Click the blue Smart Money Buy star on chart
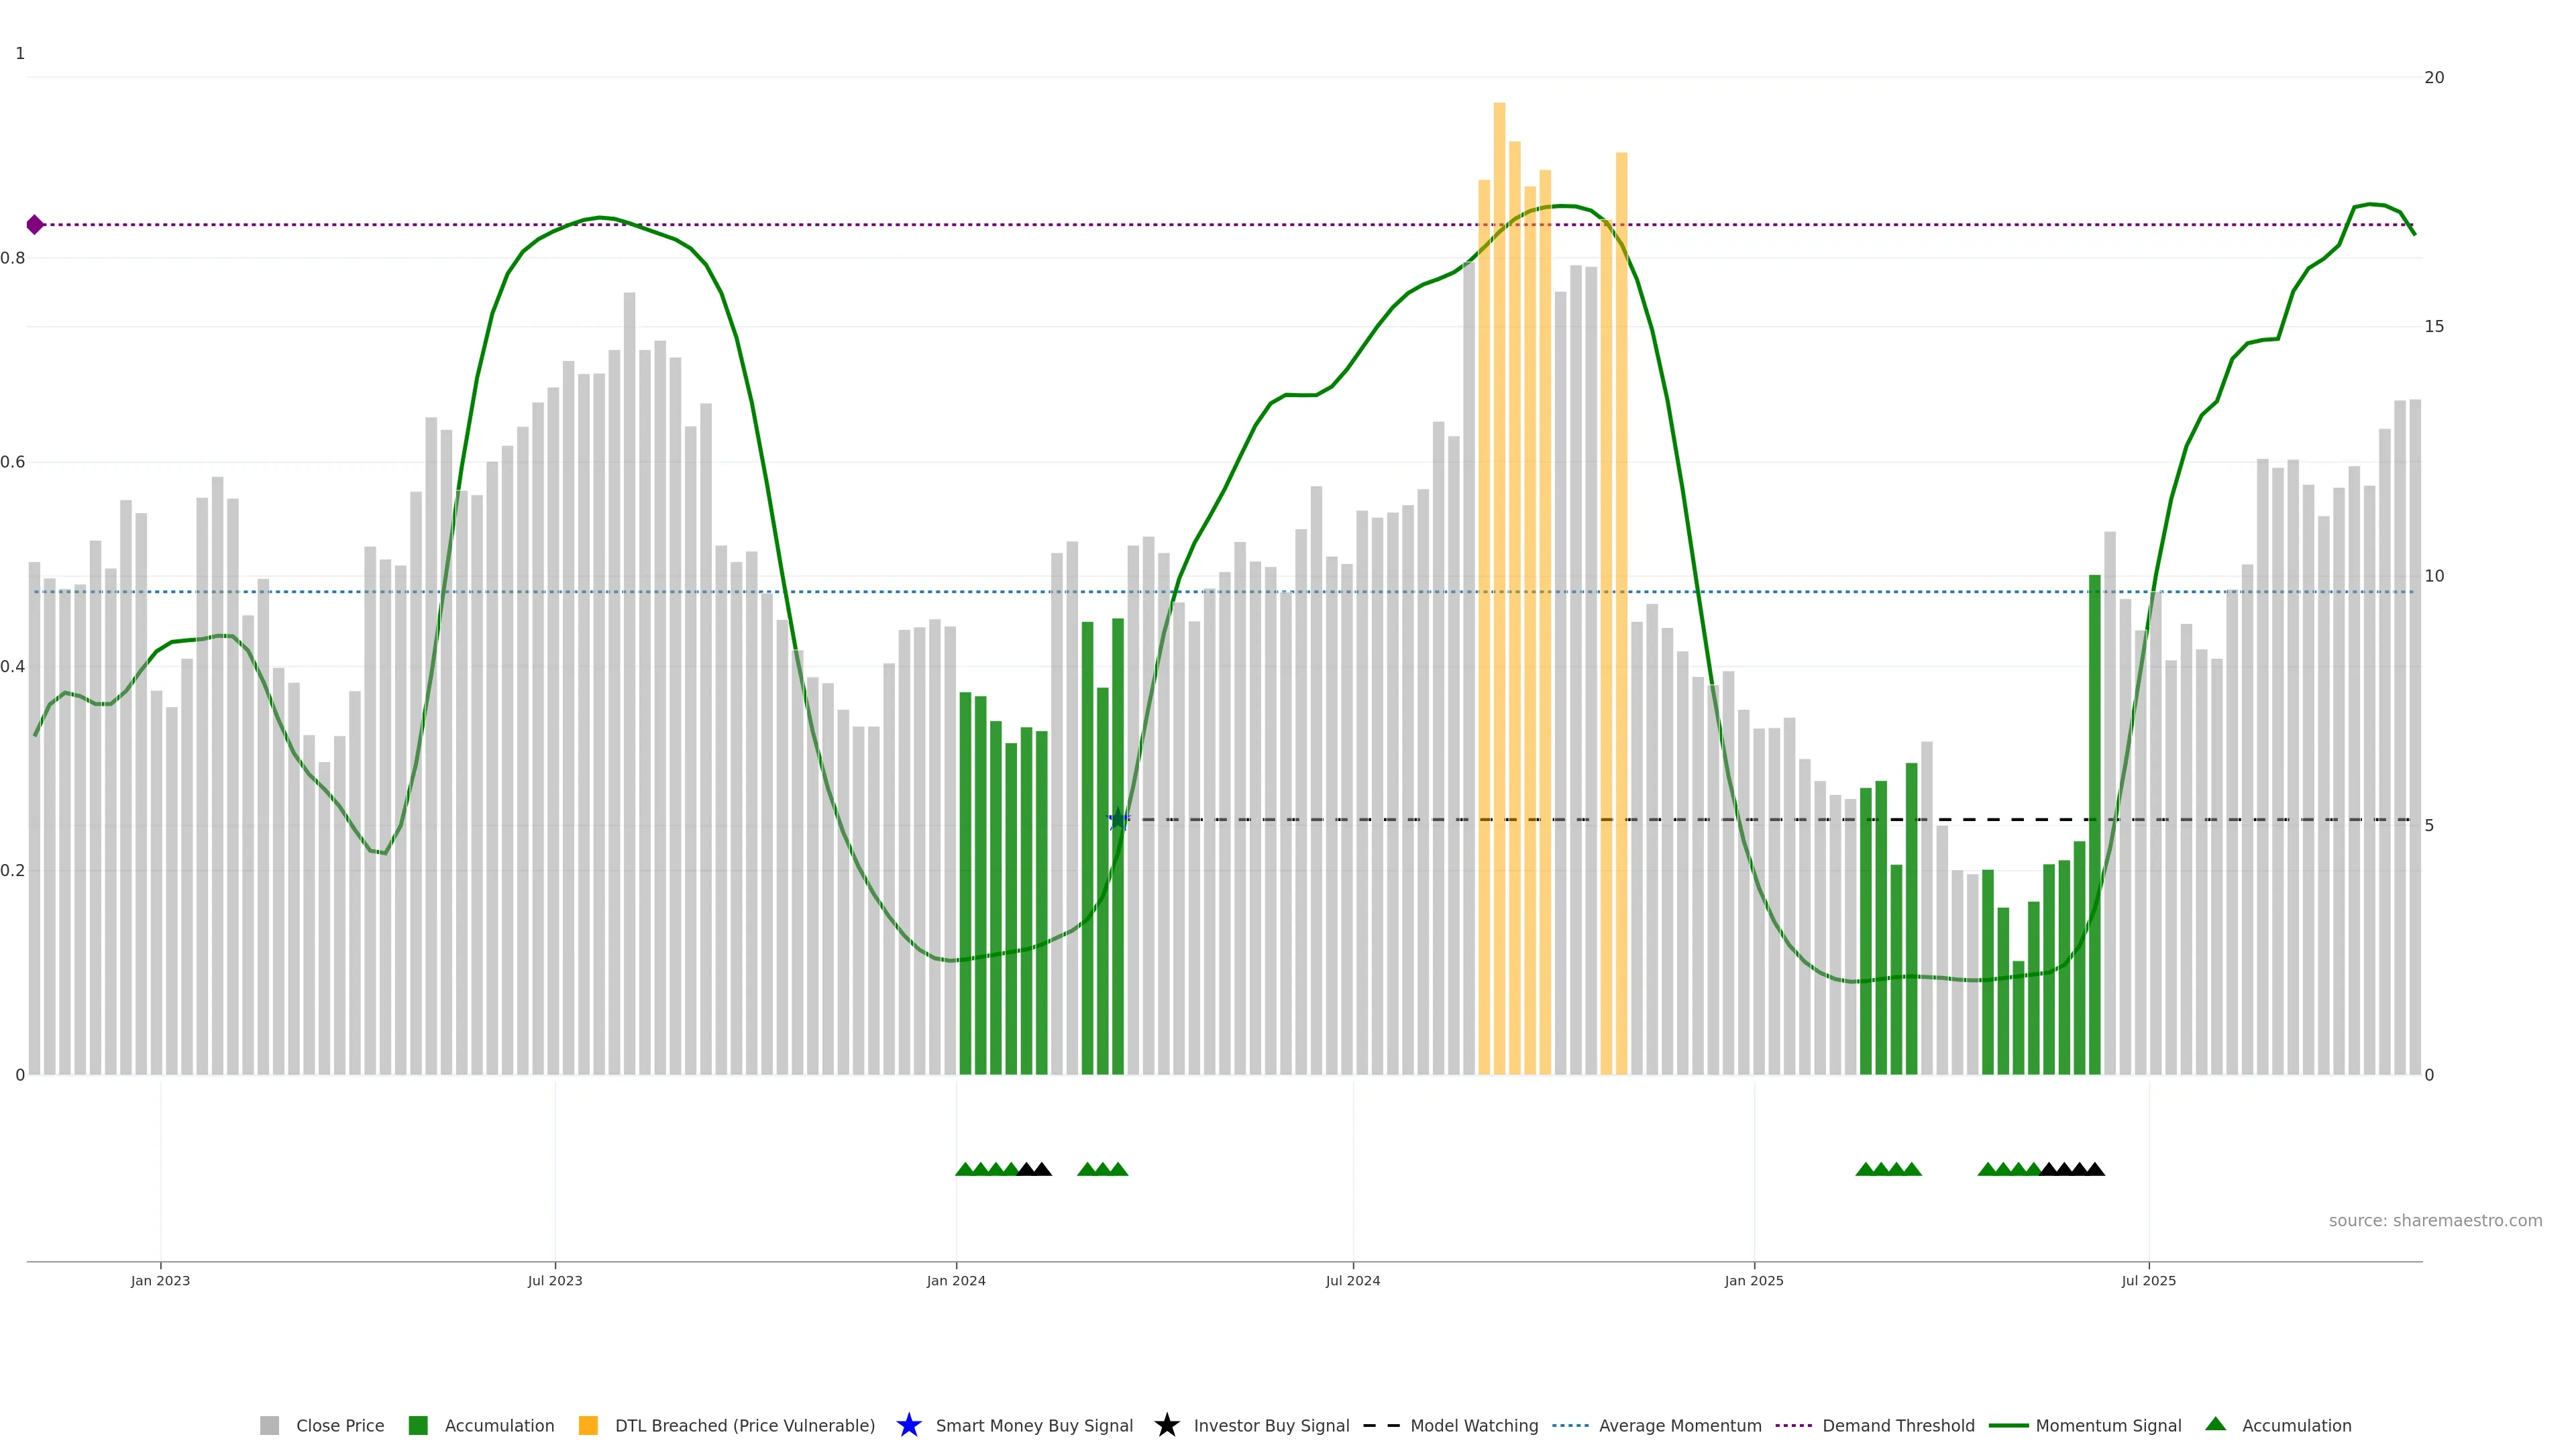The width and height of the screenshot is (2576, 1449). pos(1119,820)
